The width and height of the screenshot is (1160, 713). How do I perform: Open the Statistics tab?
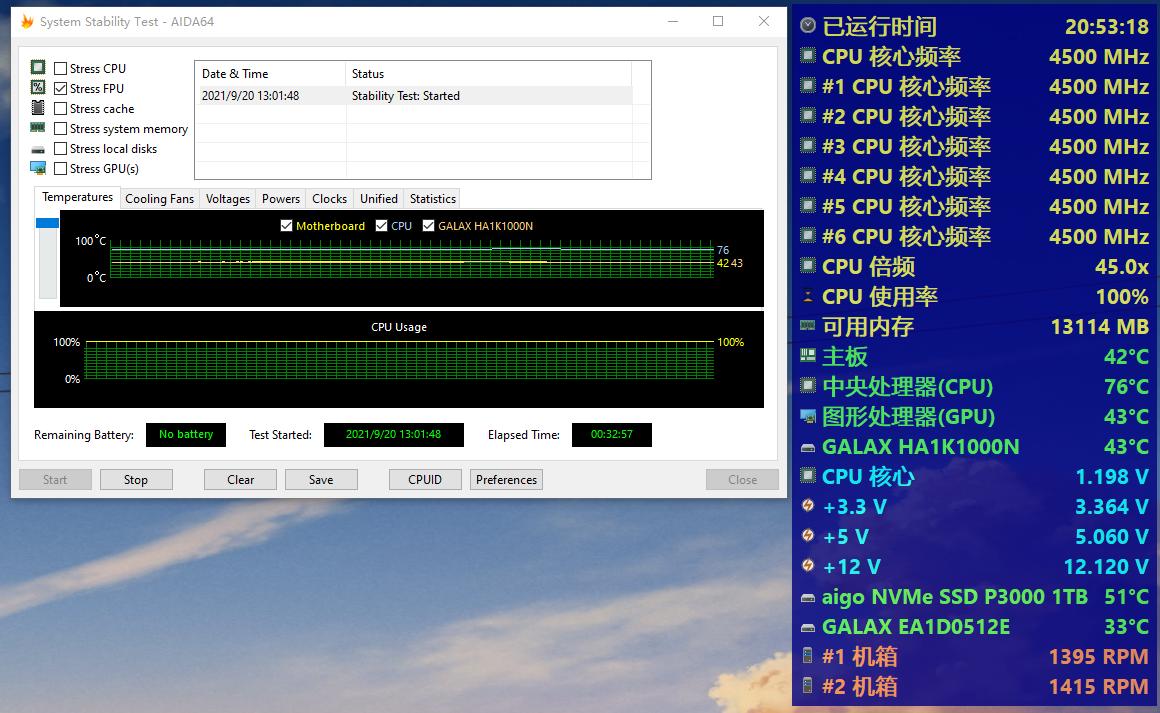click(432, 199)
